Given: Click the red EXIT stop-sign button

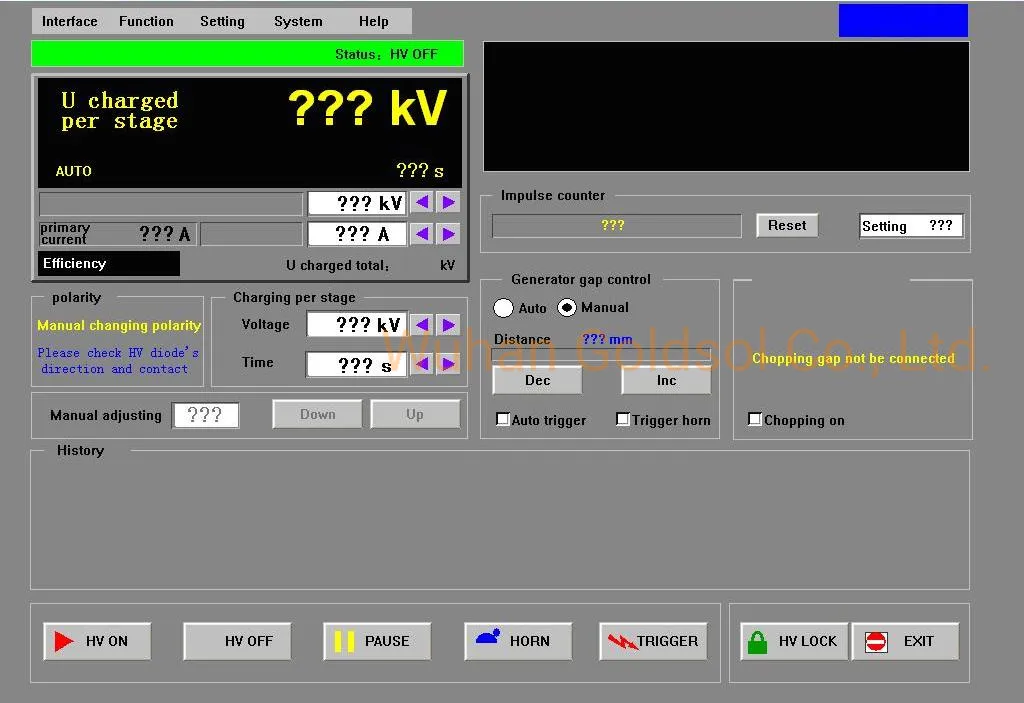Looking at the screenshot, I should tap(905, 641).
